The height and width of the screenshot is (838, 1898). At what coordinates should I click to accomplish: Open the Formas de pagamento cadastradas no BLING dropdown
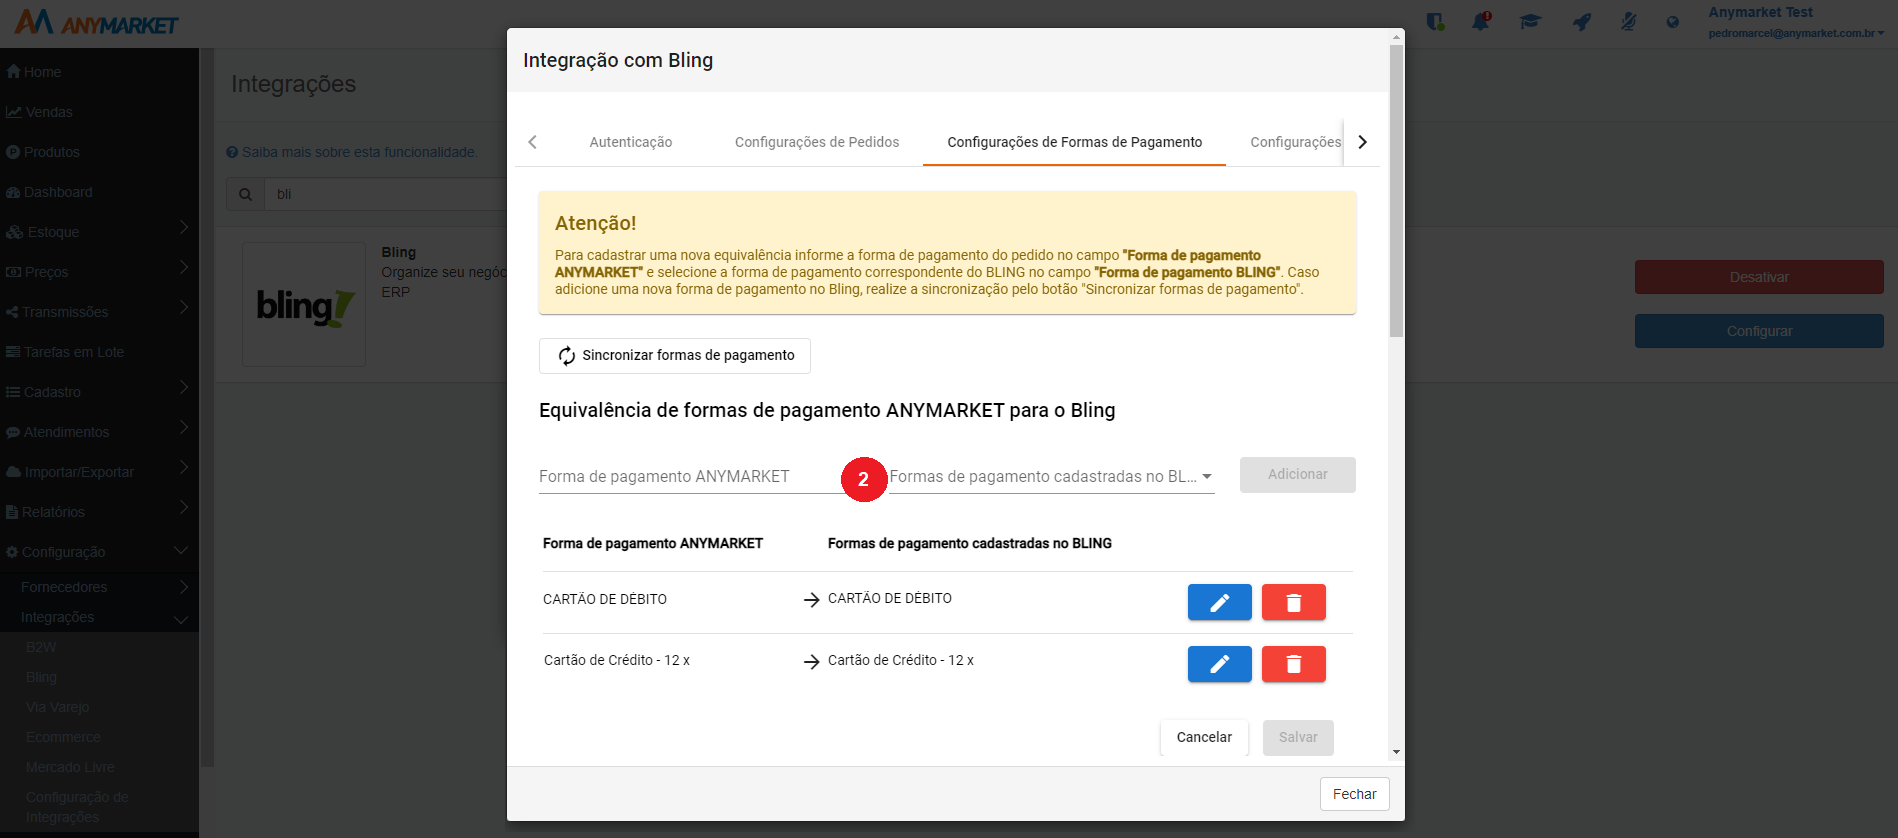1052,477
